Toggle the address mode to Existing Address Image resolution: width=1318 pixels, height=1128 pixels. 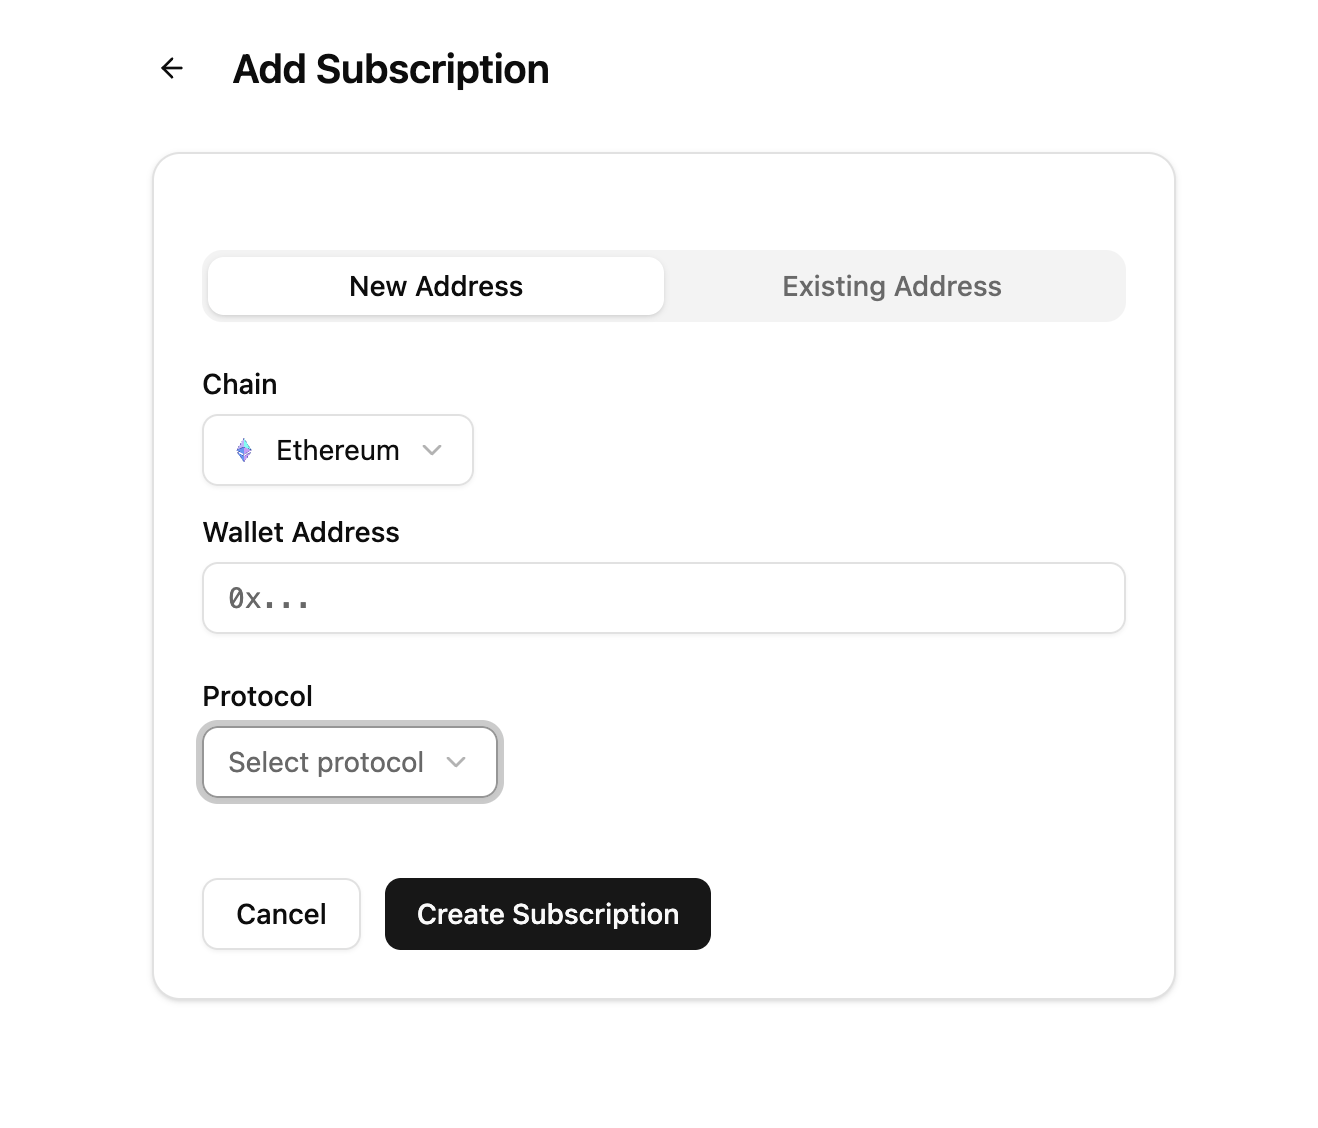point(891,286)
